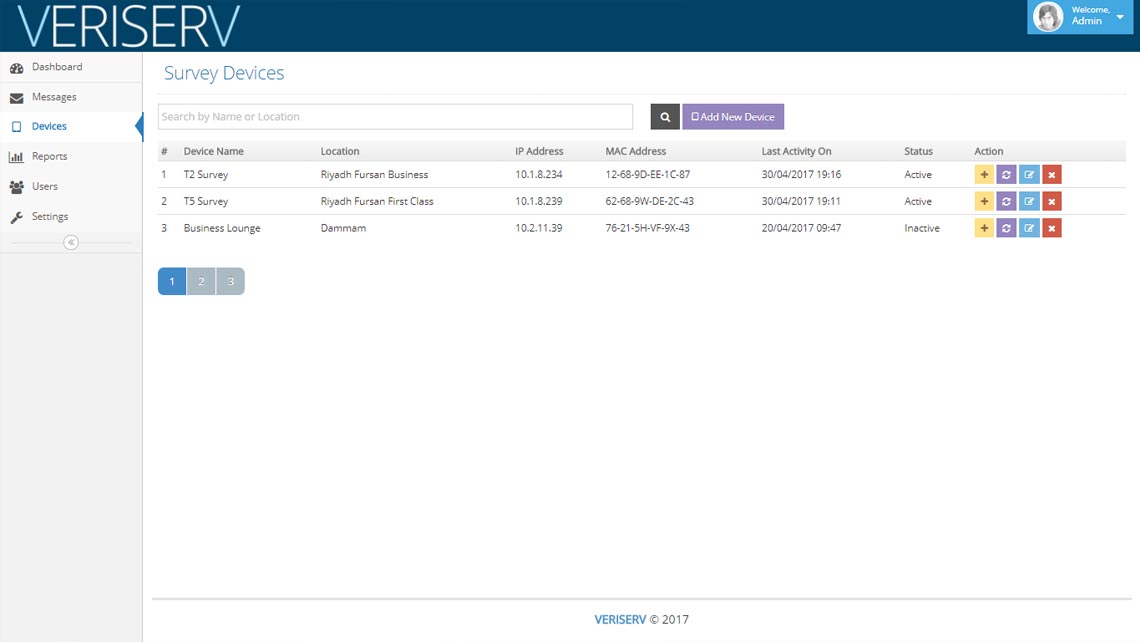The width and height of the screenshot is (1140, 642).
Task: Click the yellow plus icon for T2 Survey
Action: point(984,175)
